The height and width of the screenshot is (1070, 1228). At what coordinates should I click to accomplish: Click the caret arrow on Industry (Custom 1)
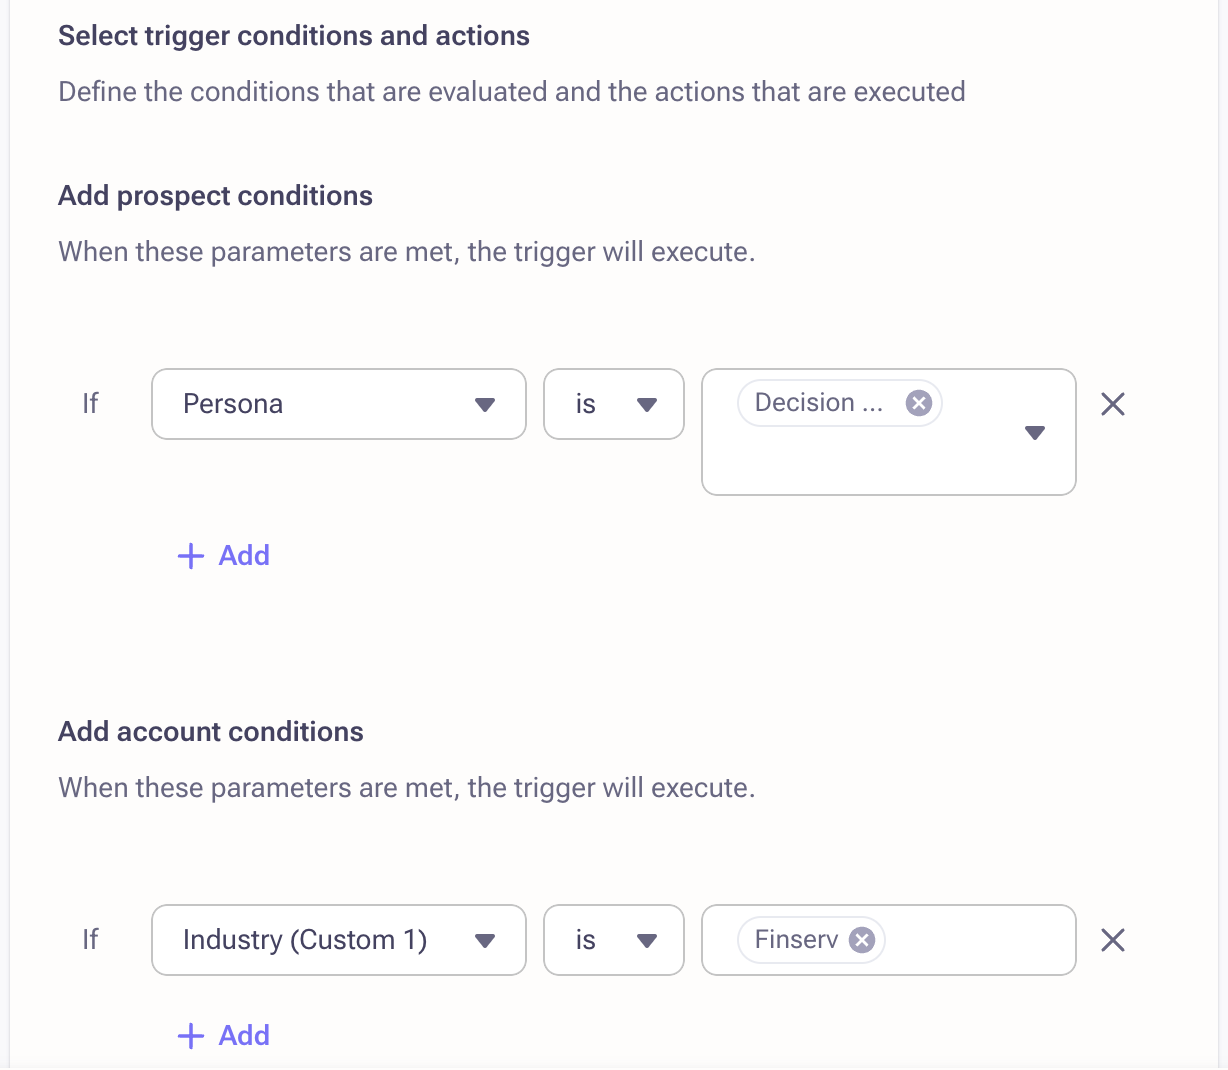485,940
